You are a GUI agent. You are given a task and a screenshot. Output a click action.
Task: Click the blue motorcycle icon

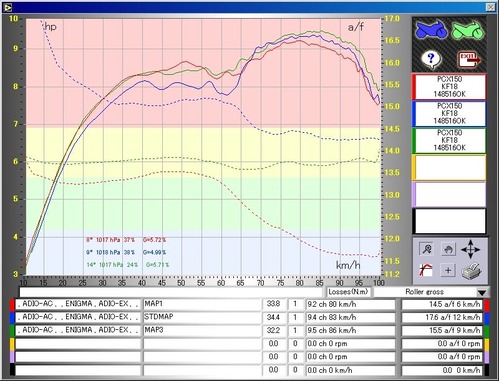pyautogui.click(x=431, y=30)
